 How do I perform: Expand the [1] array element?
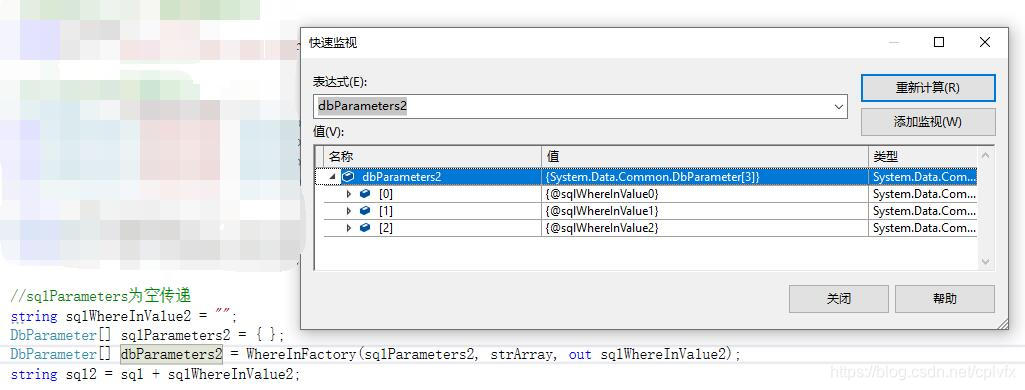(348, 211)
